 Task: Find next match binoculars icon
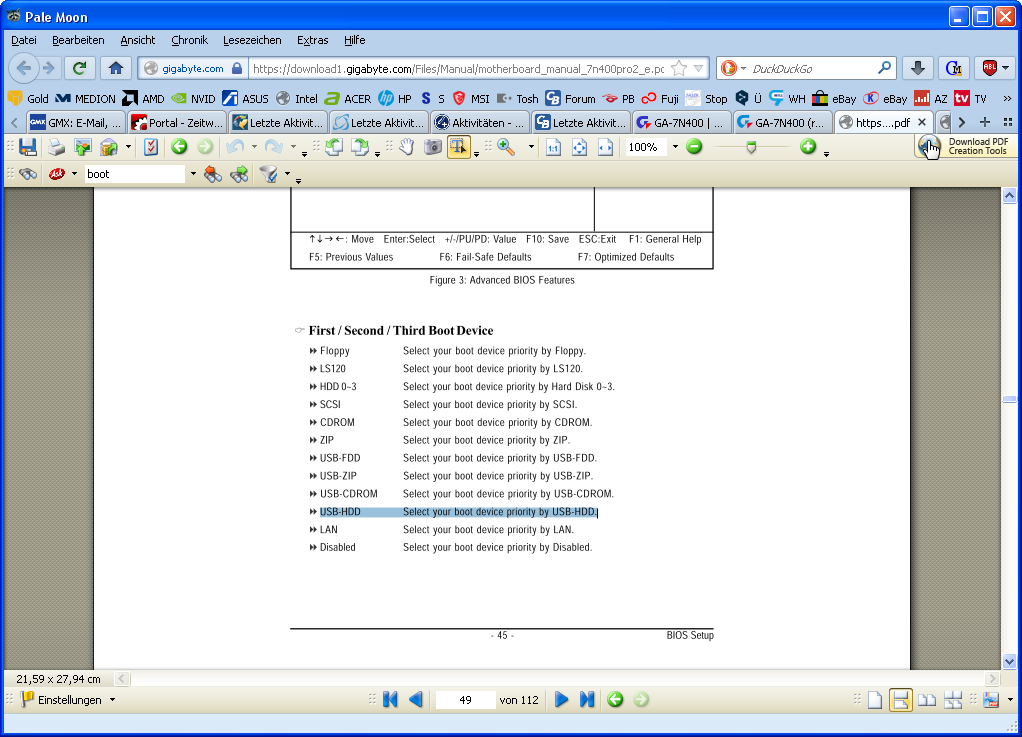[239, 174]
